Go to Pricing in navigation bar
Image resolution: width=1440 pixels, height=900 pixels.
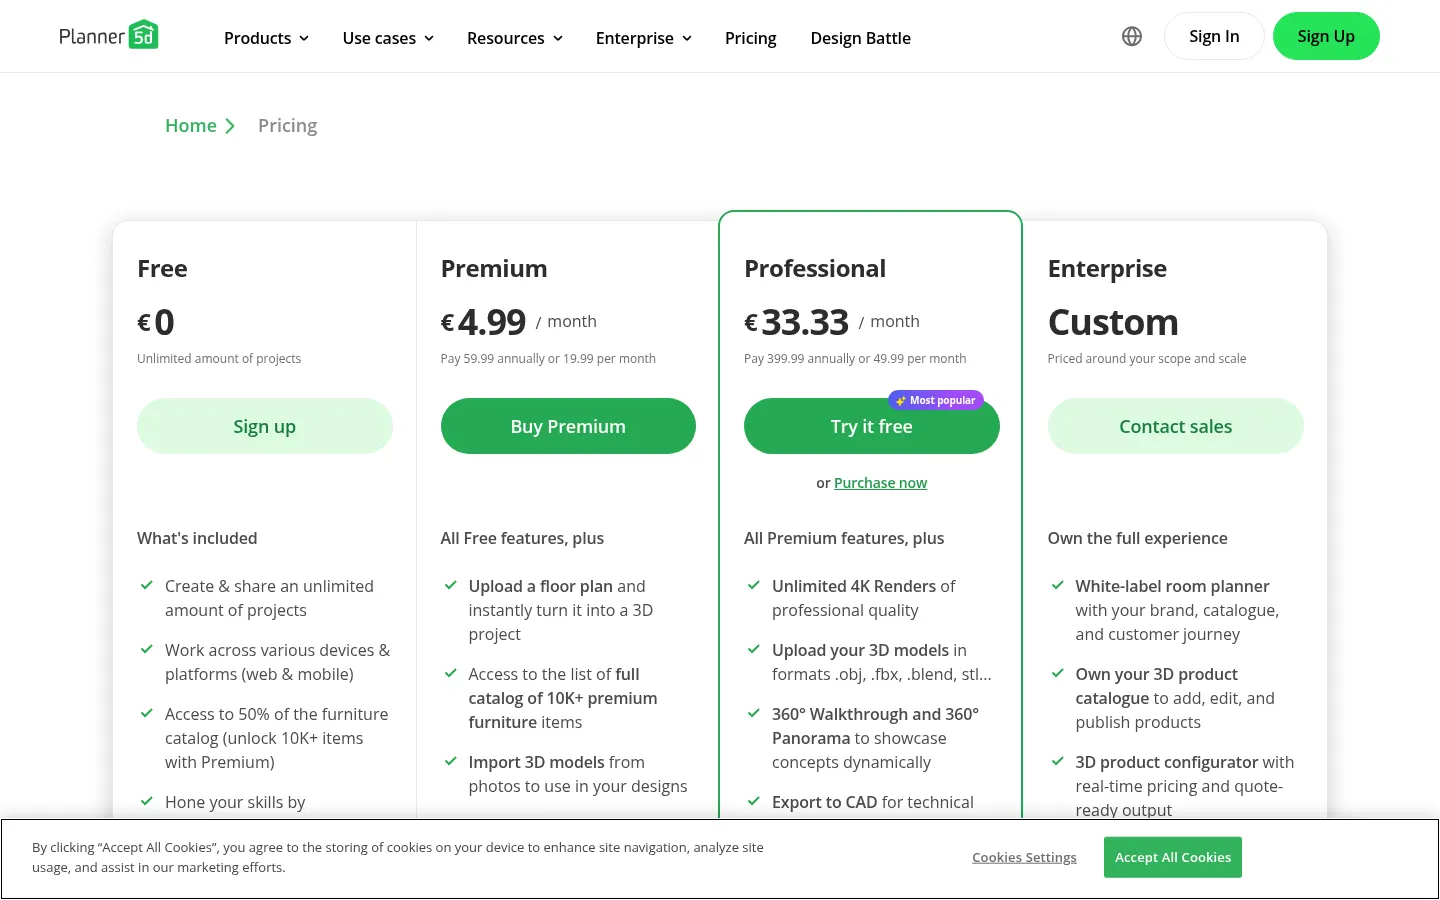point(751,38)
